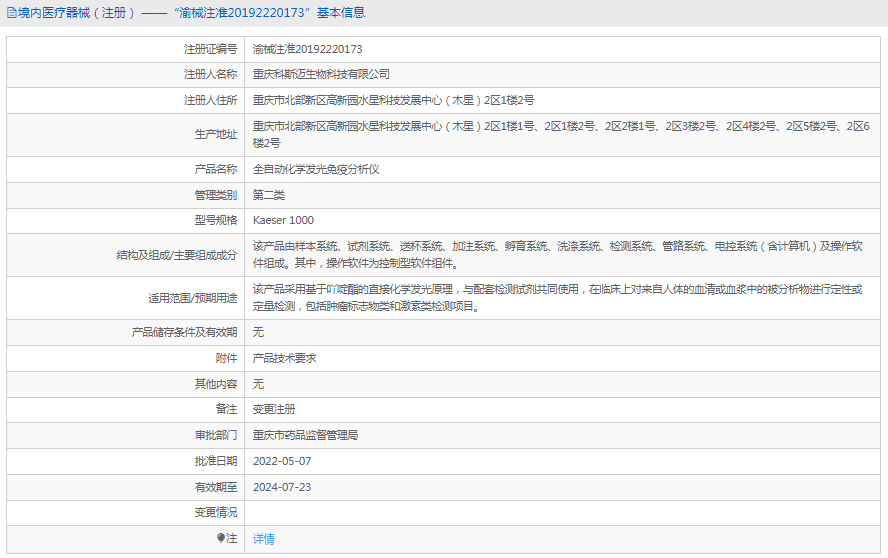
Task: Click the 第二类 management category value
Action: (268, 194)
